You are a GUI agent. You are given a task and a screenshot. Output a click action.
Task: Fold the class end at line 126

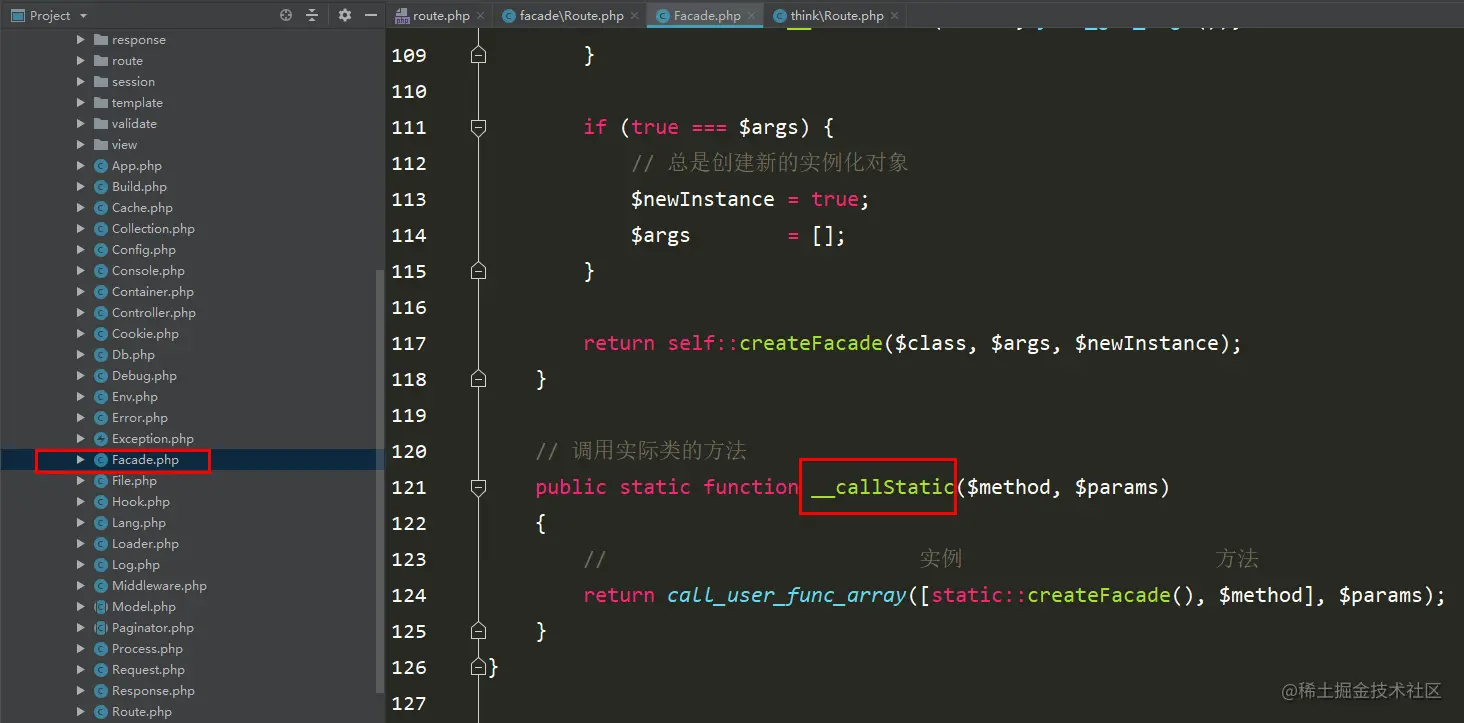click(x=478, y=667)
